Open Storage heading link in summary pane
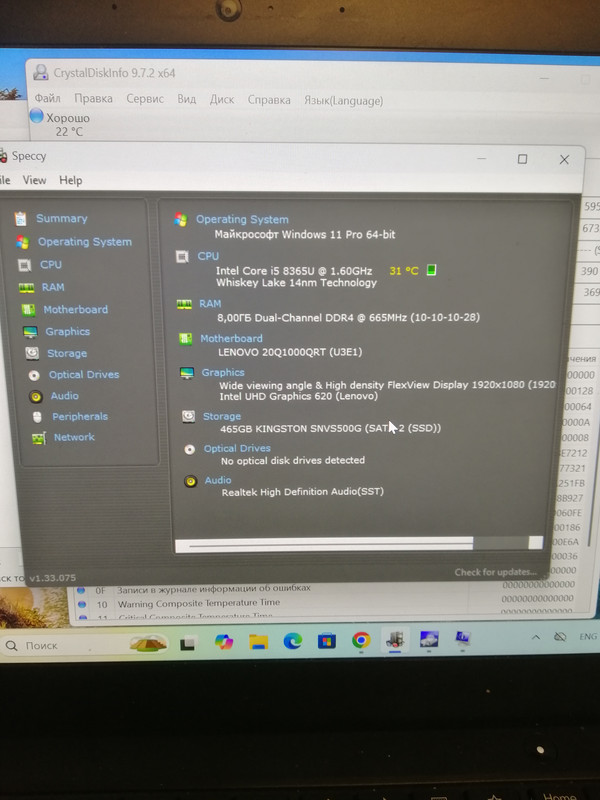This screenshot has height=800, width=600. tap(222, 416)
